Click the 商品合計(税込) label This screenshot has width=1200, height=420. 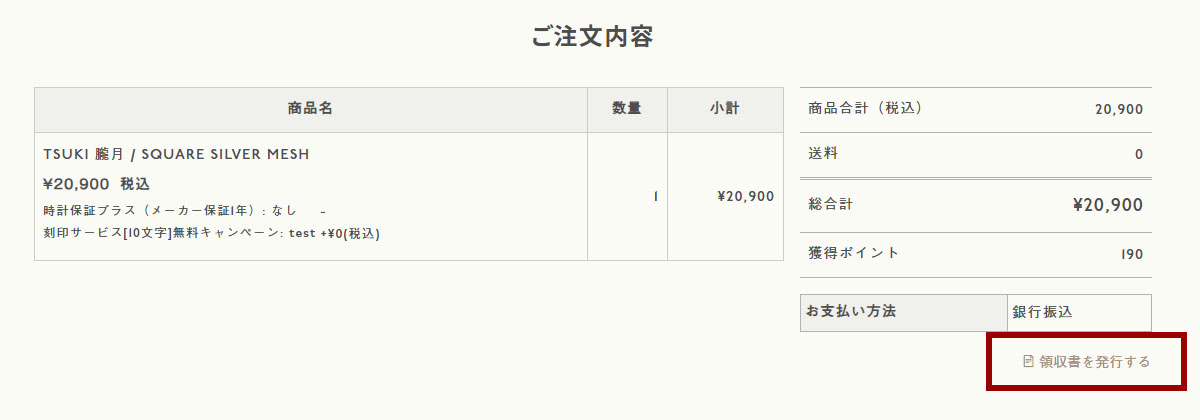(865, 109)
